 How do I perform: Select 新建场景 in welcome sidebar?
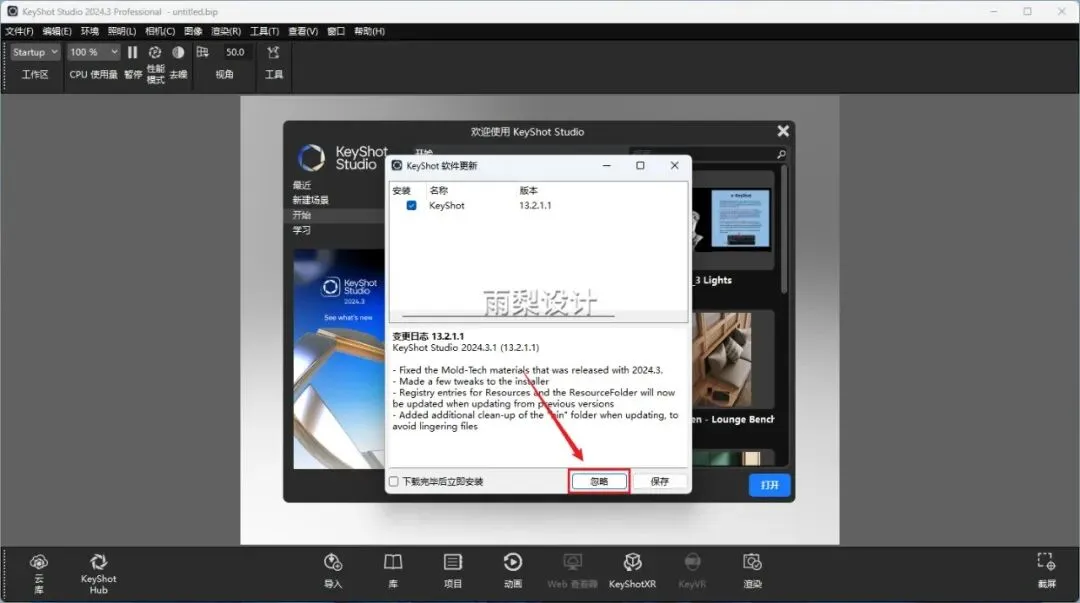(x=310, y=200)
